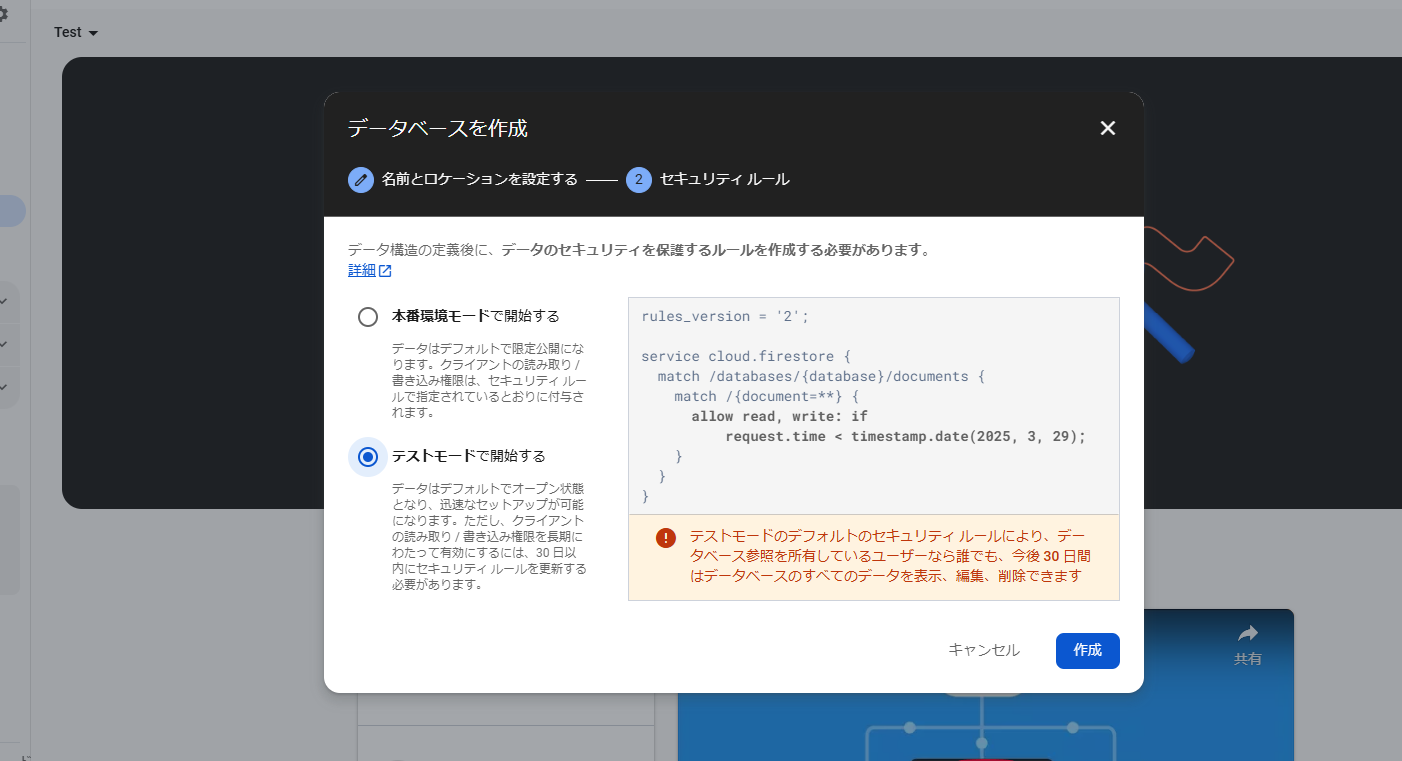Click the pencil icon on the first step
1402x761 pixels.
(x=360, y=180)
